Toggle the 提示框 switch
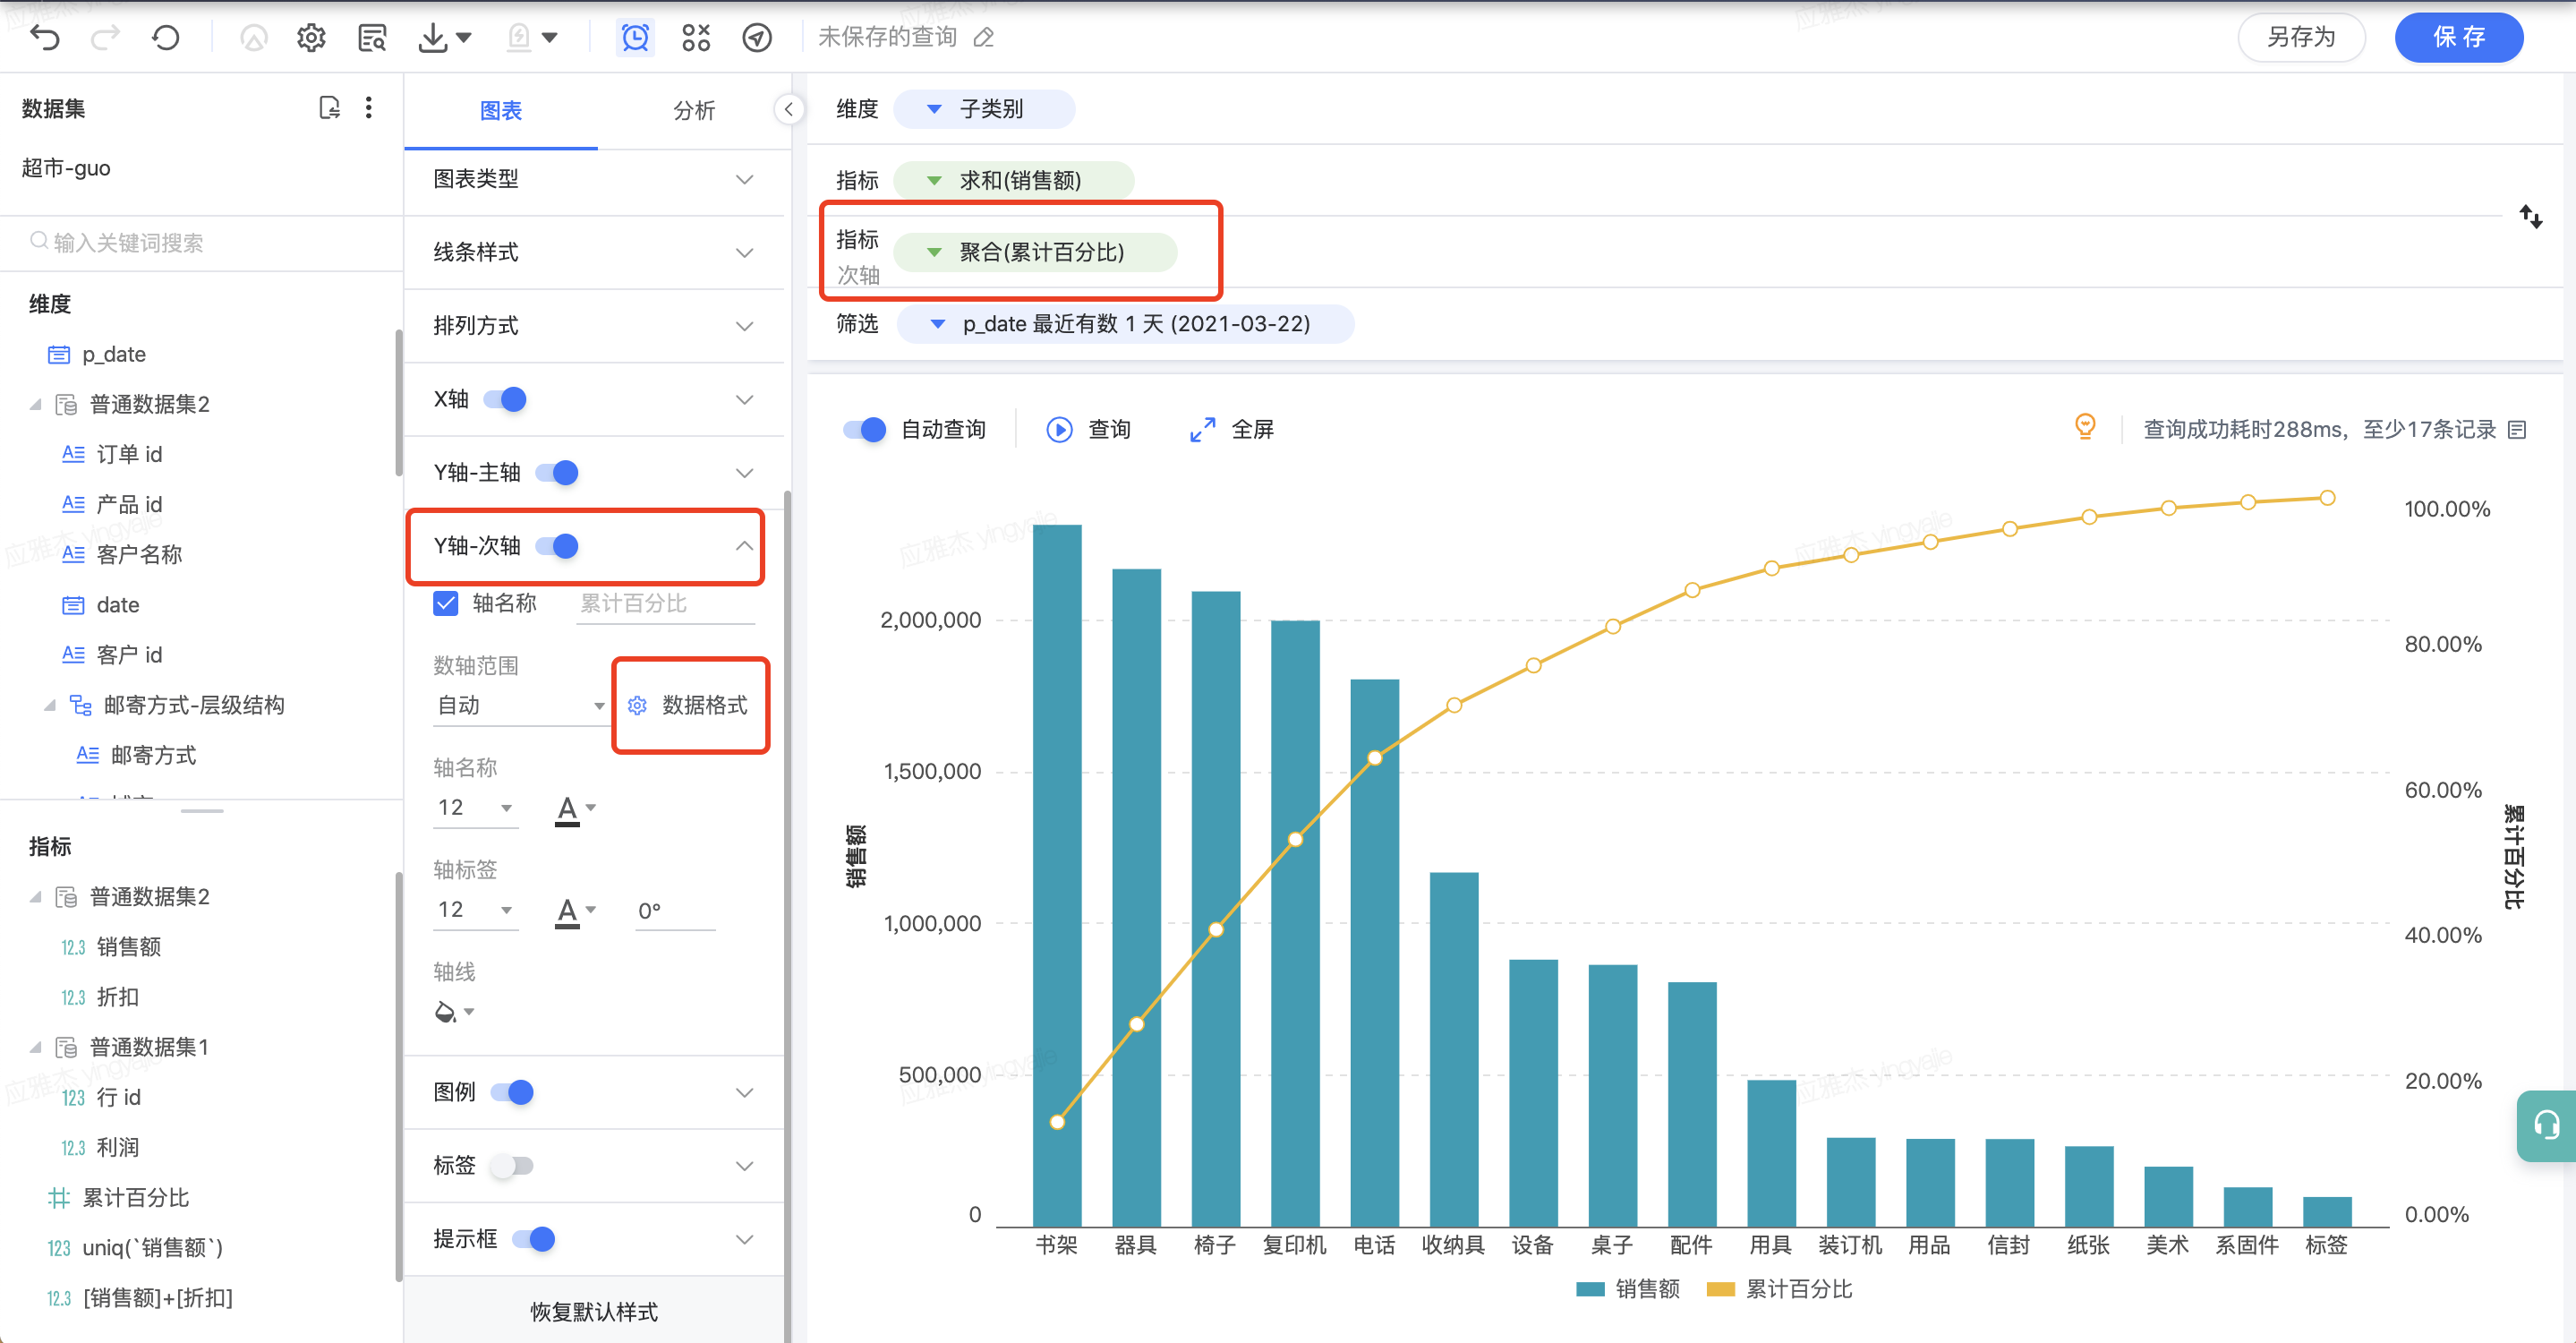This screenshot has height=1343, width=2576. pyautogui.click(x=533, y=1239)
